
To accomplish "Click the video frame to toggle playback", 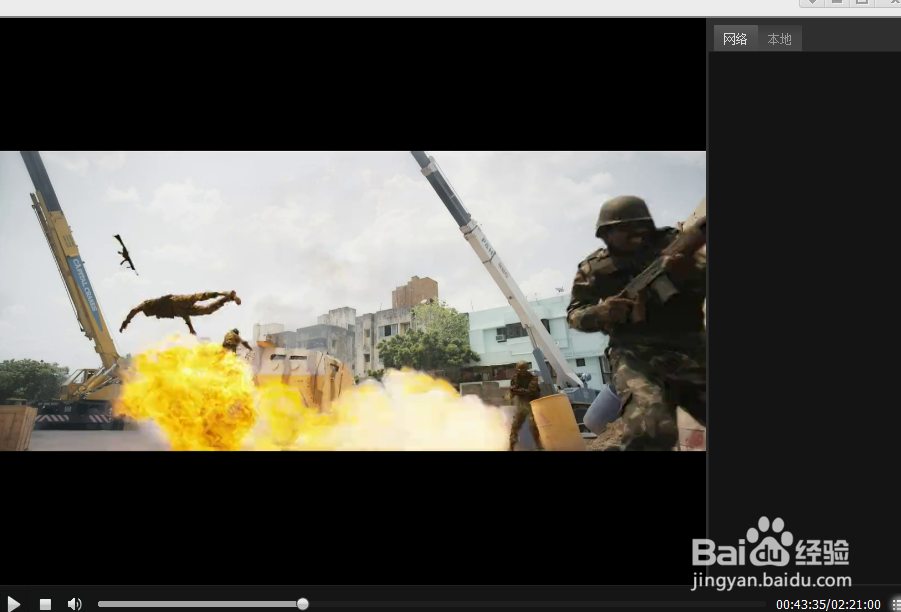I will tap(353, 301).
